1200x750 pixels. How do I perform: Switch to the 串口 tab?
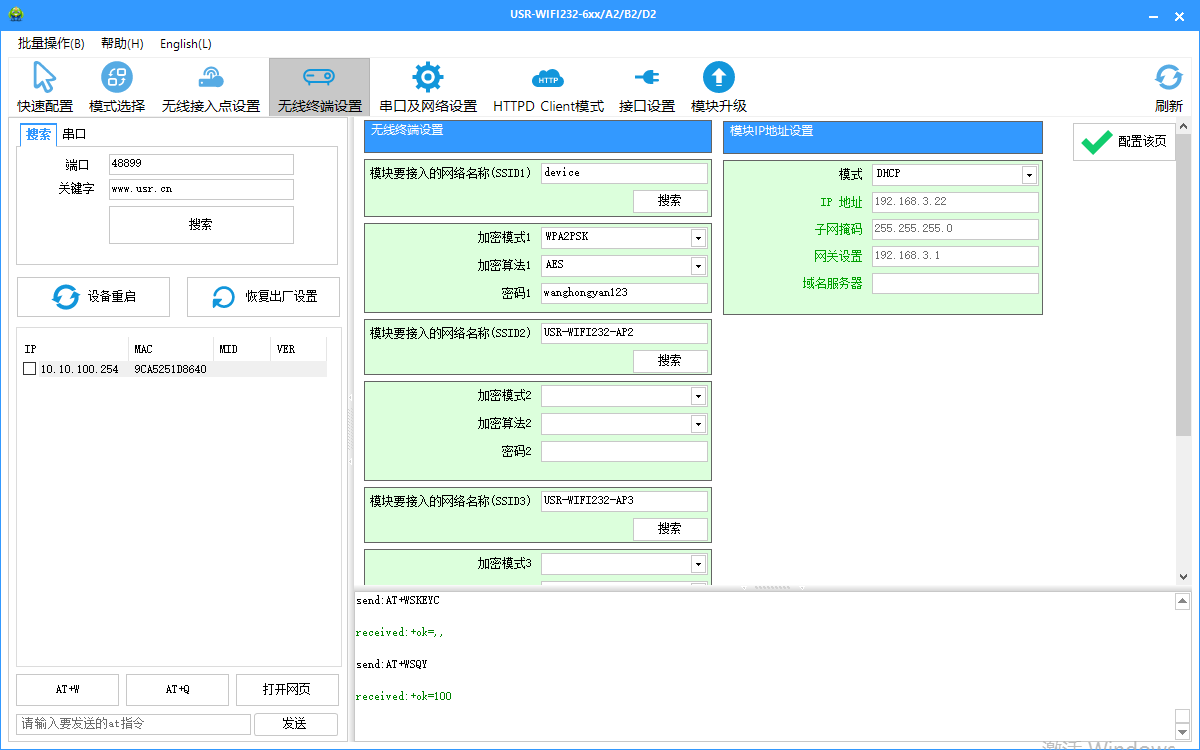(74, 134)
